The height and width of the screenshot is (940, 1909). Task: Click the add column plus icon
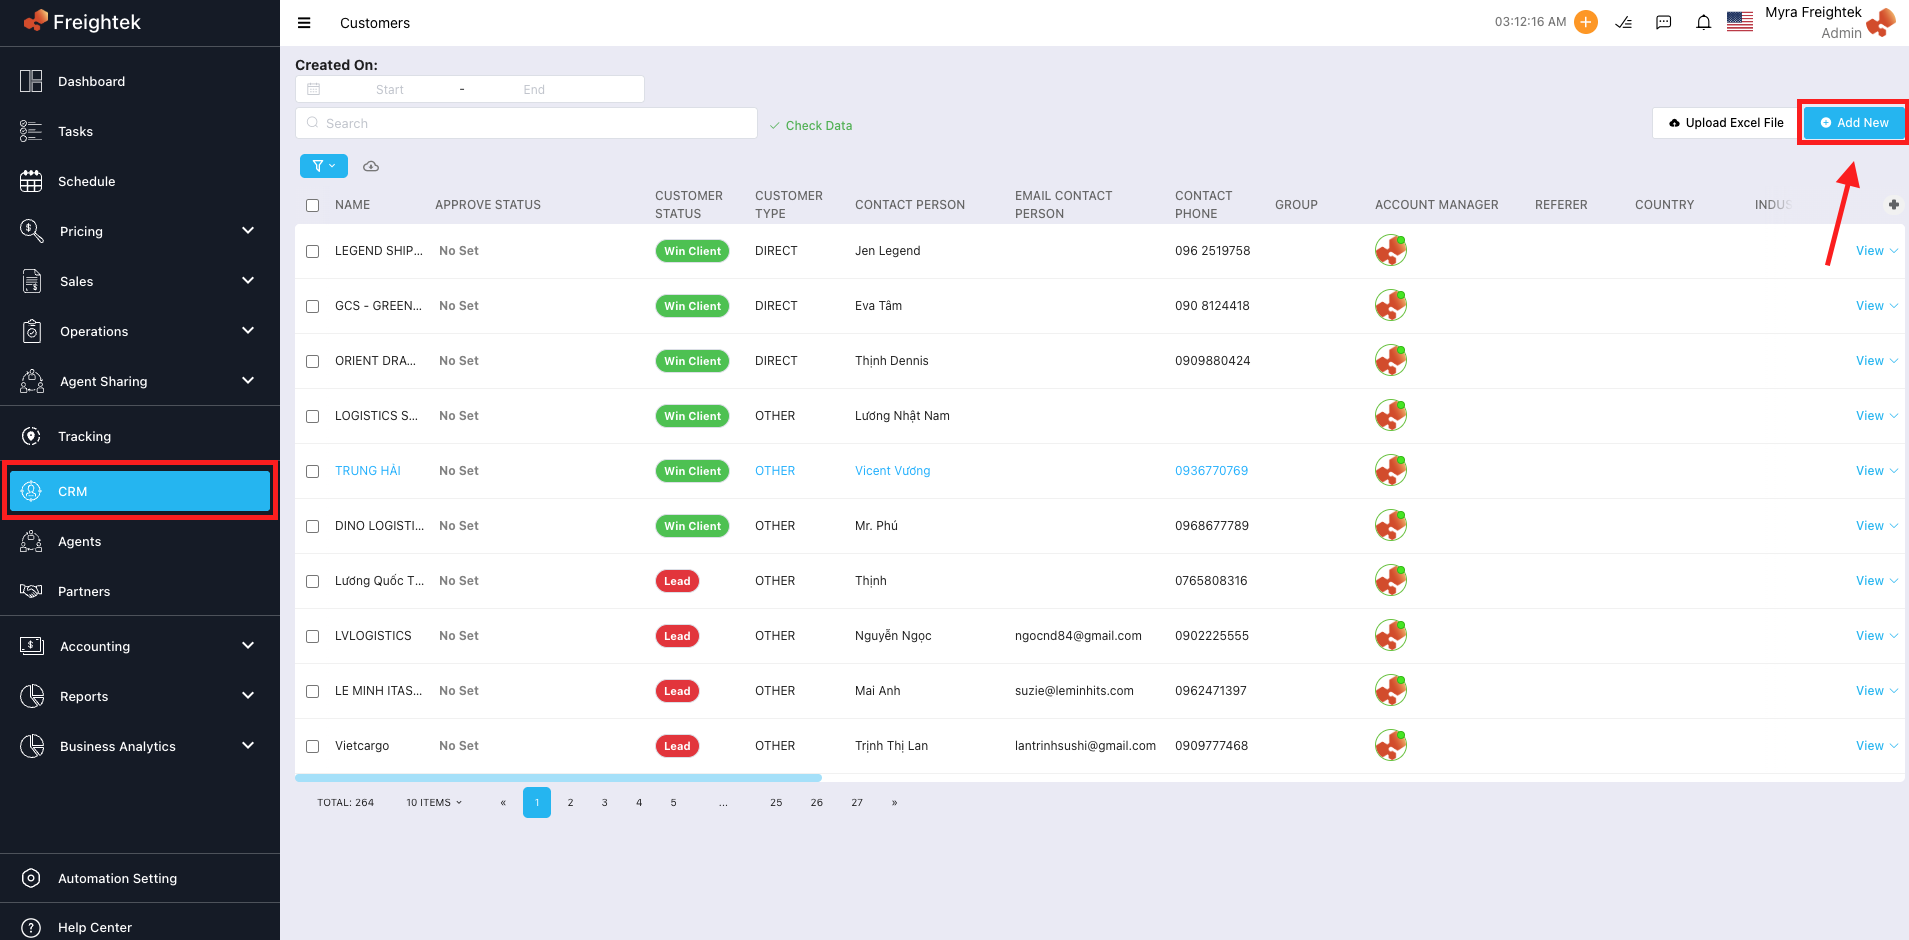pyautogui.click(x=1893, y=205)
